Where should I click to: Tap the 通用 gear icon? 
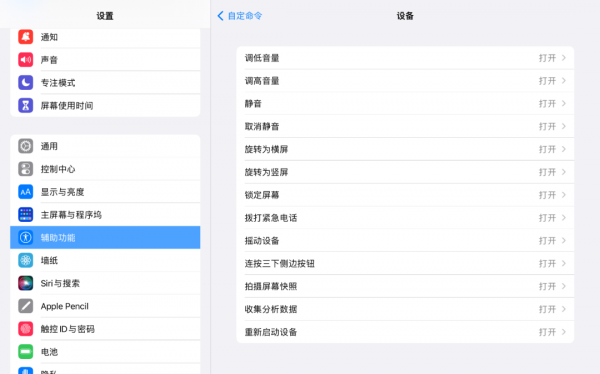click(26, 146)
